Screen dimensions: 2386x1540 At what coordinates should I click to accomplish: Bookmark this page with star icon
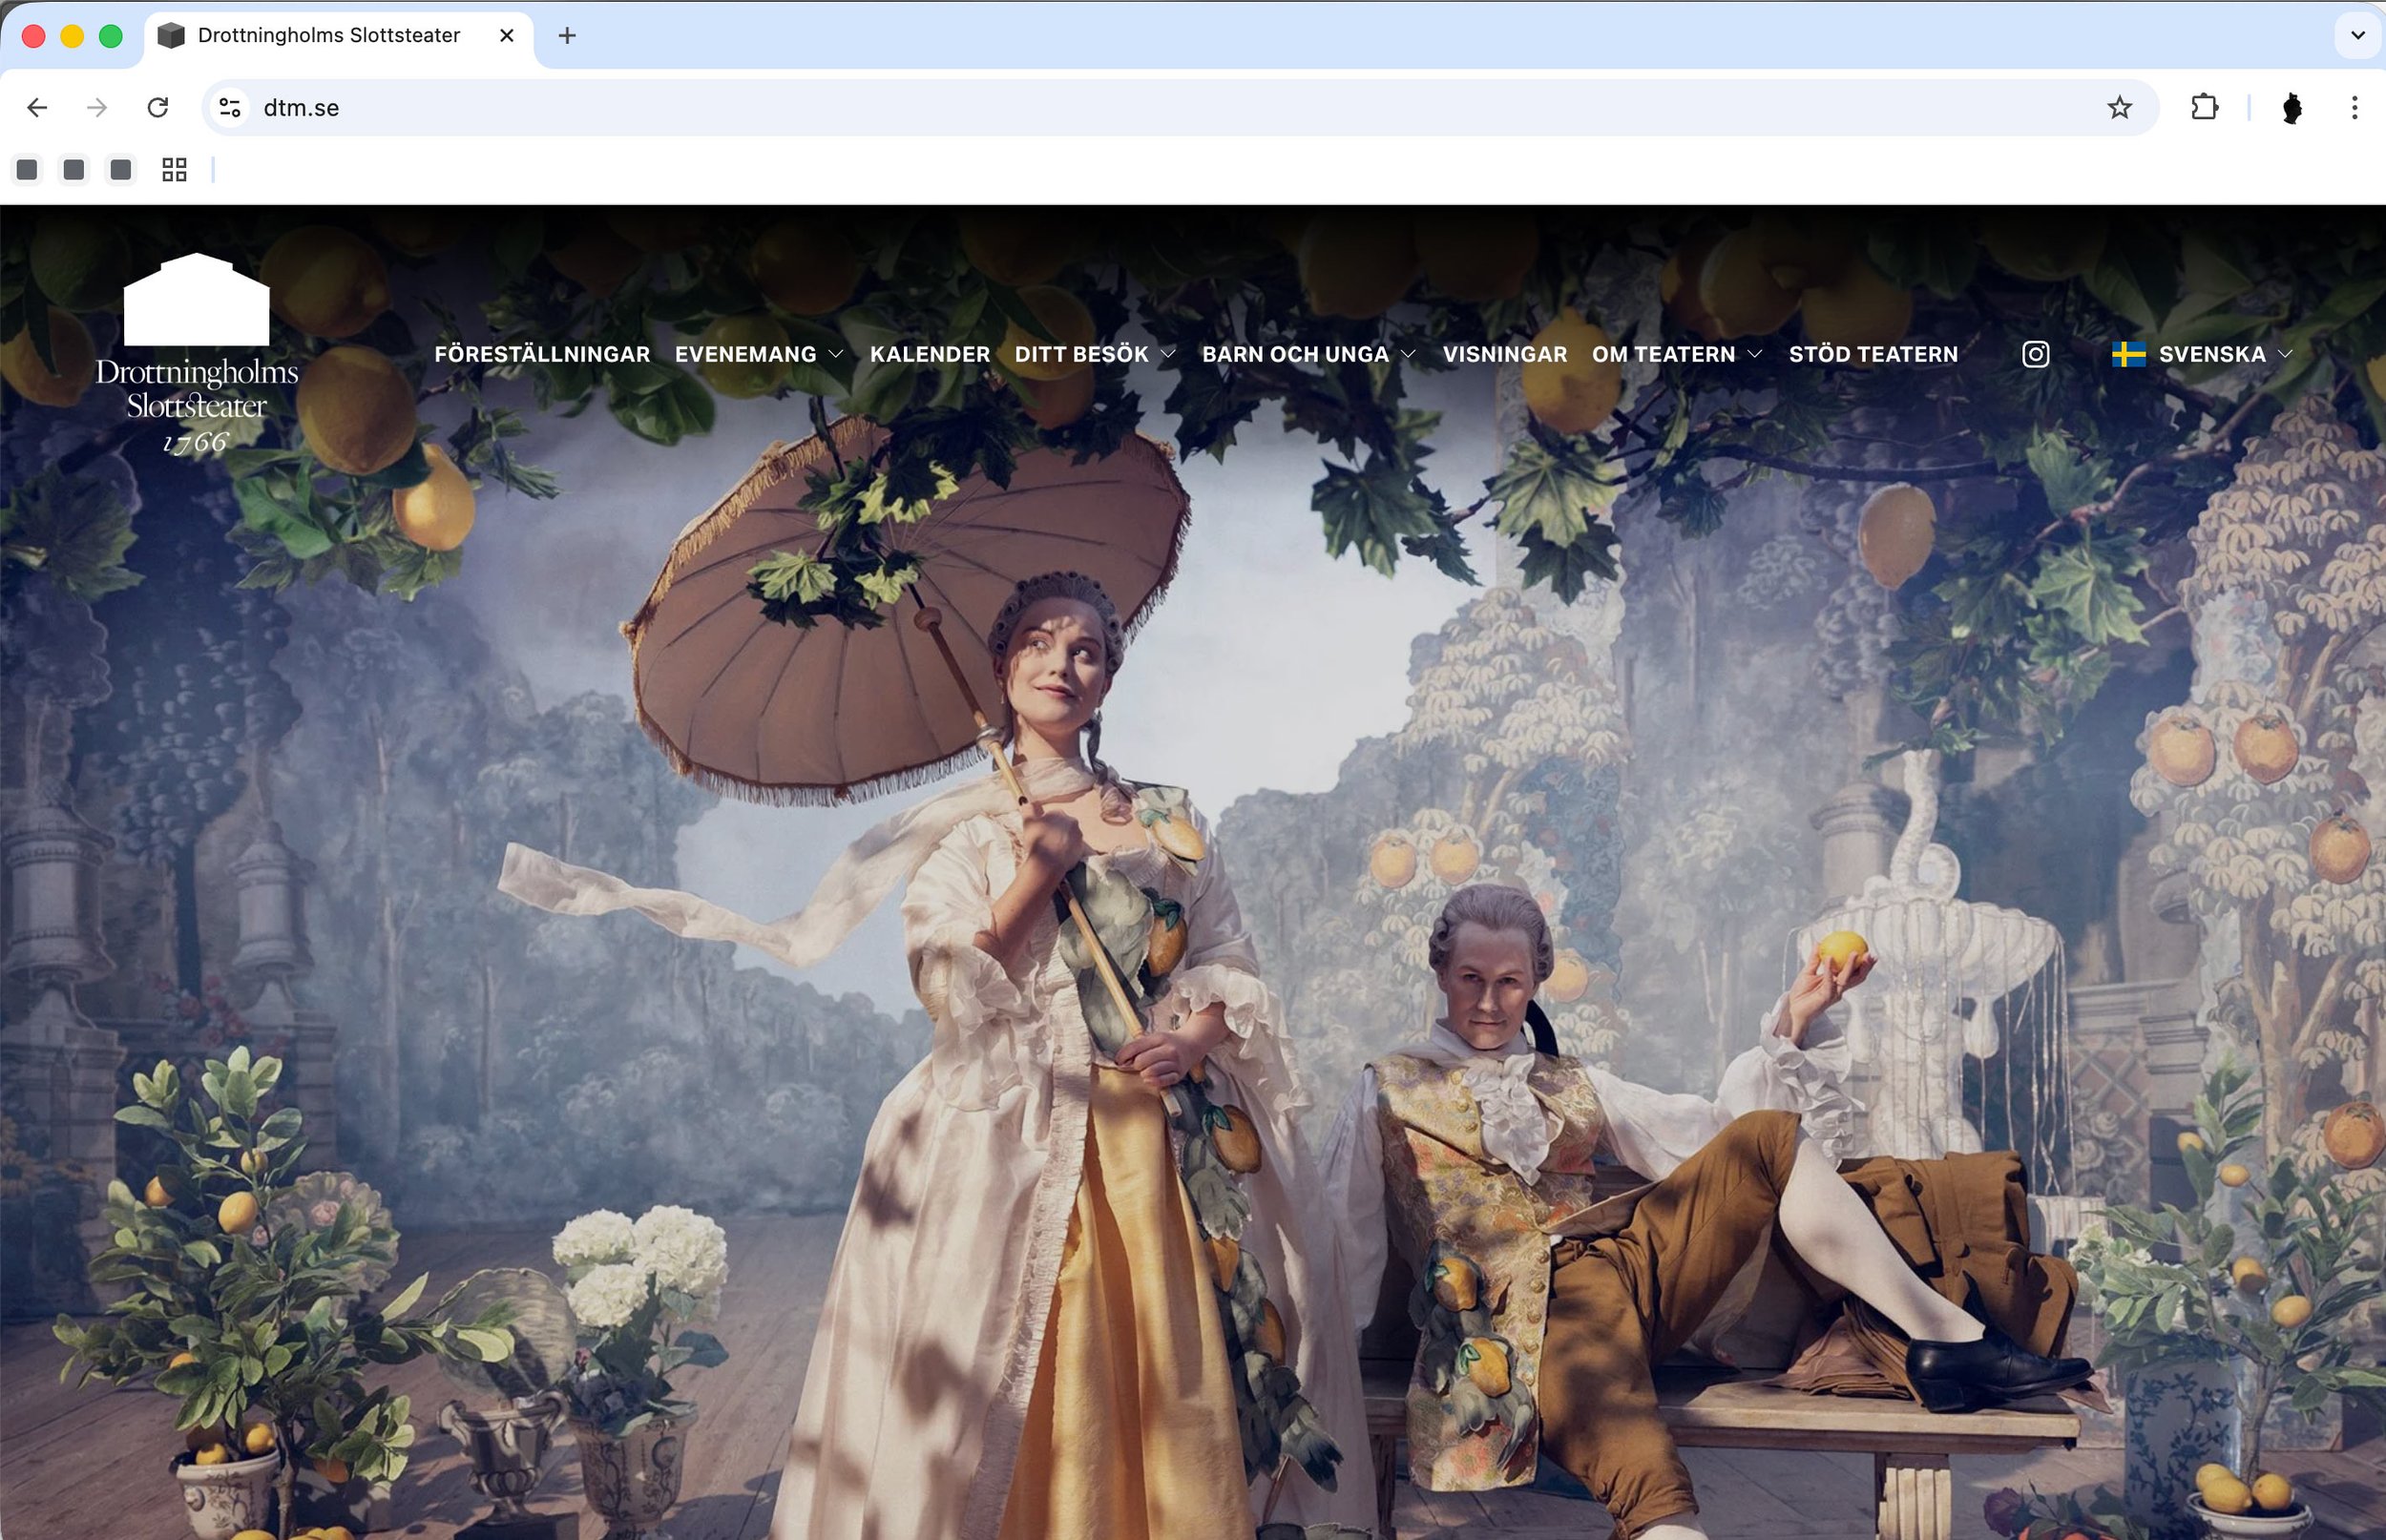pos(2119,107)
